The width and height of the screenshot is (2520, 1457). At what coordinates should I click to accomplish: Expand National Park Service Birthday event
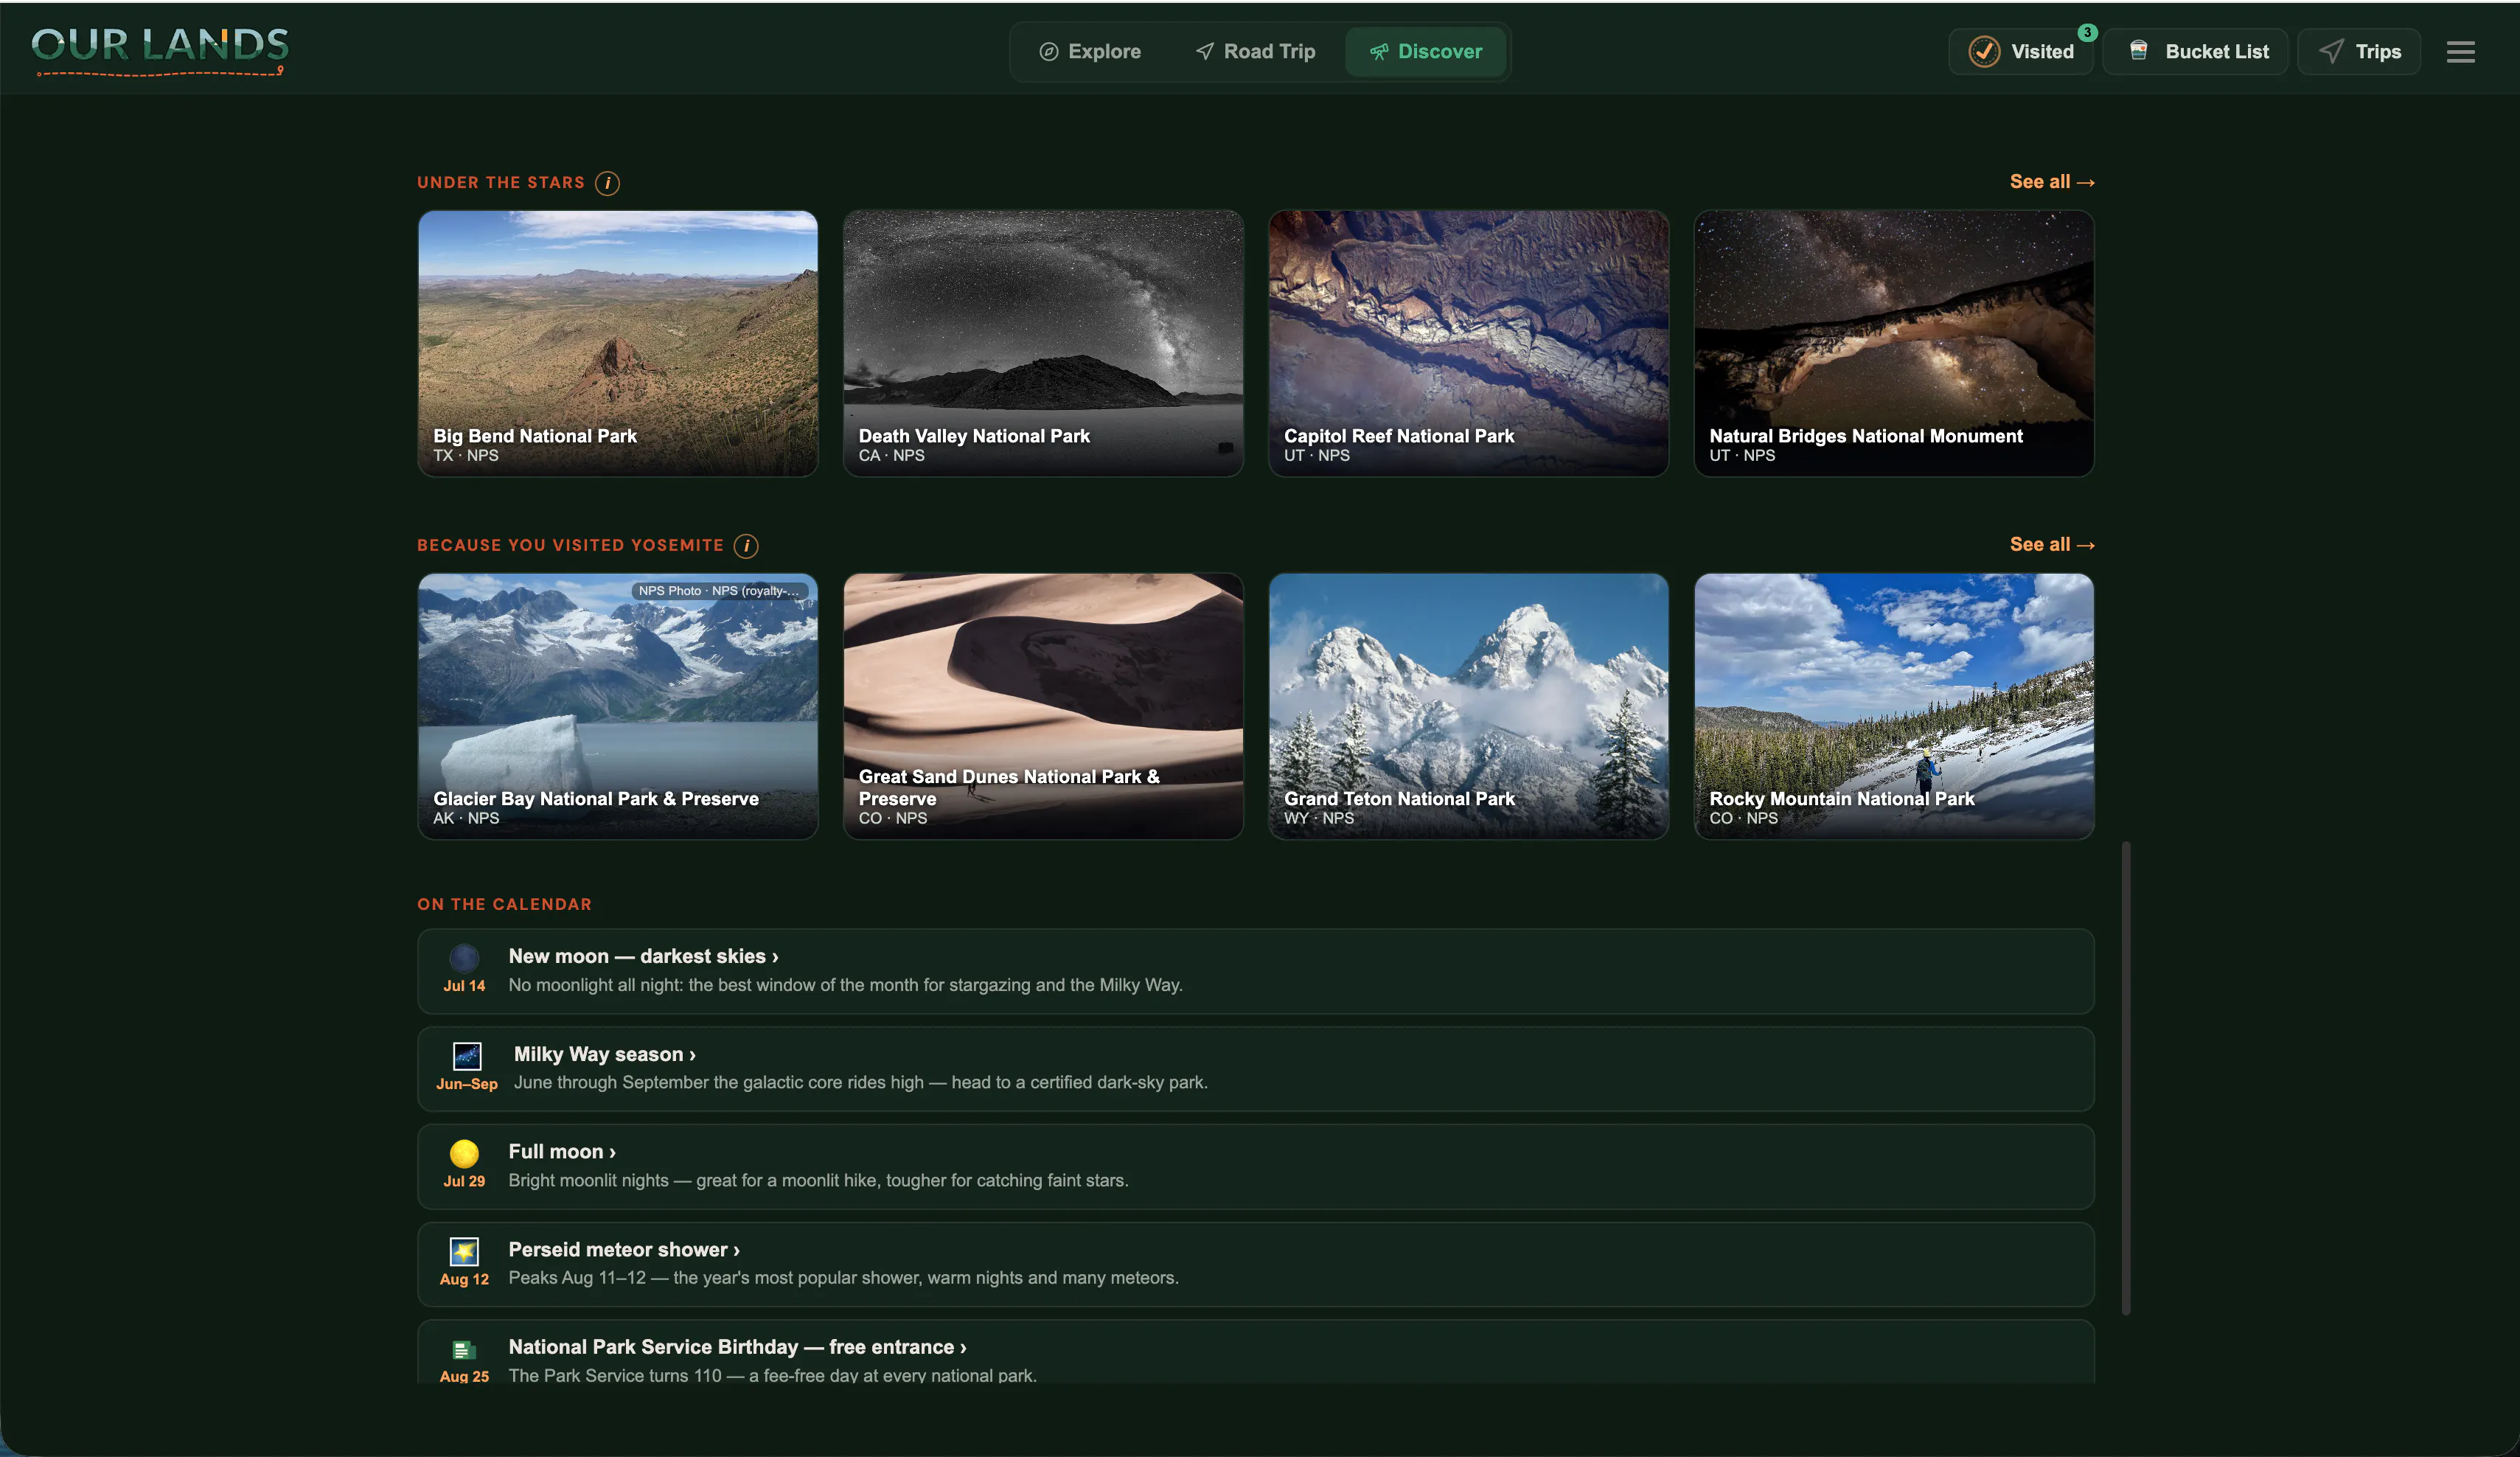point(1256,1352)
